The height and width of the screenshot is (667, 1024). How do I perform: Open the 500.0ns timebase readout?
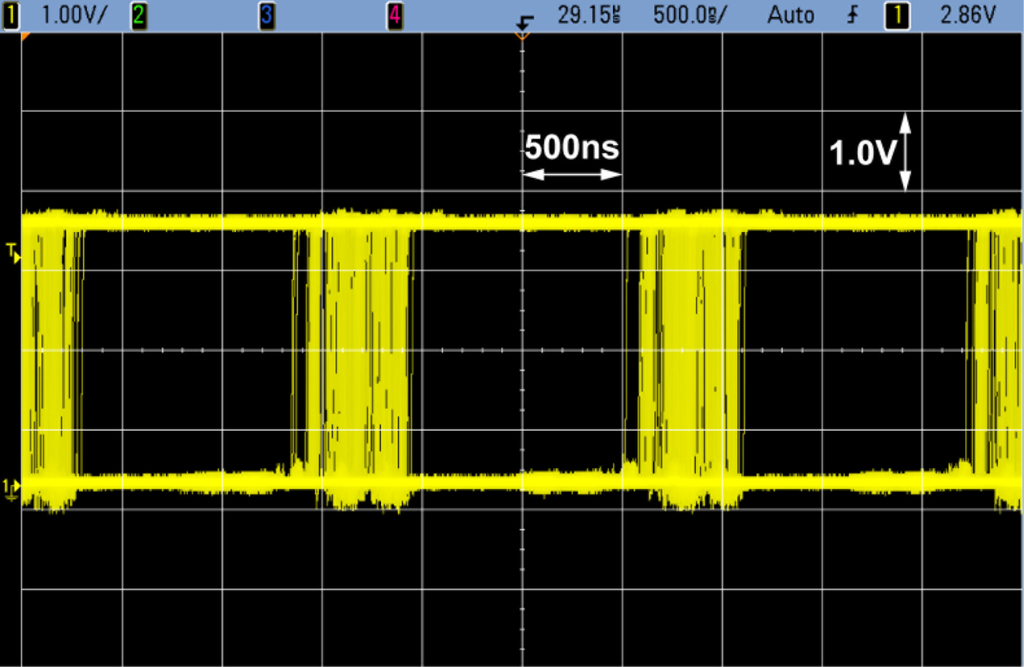(692, 15)
